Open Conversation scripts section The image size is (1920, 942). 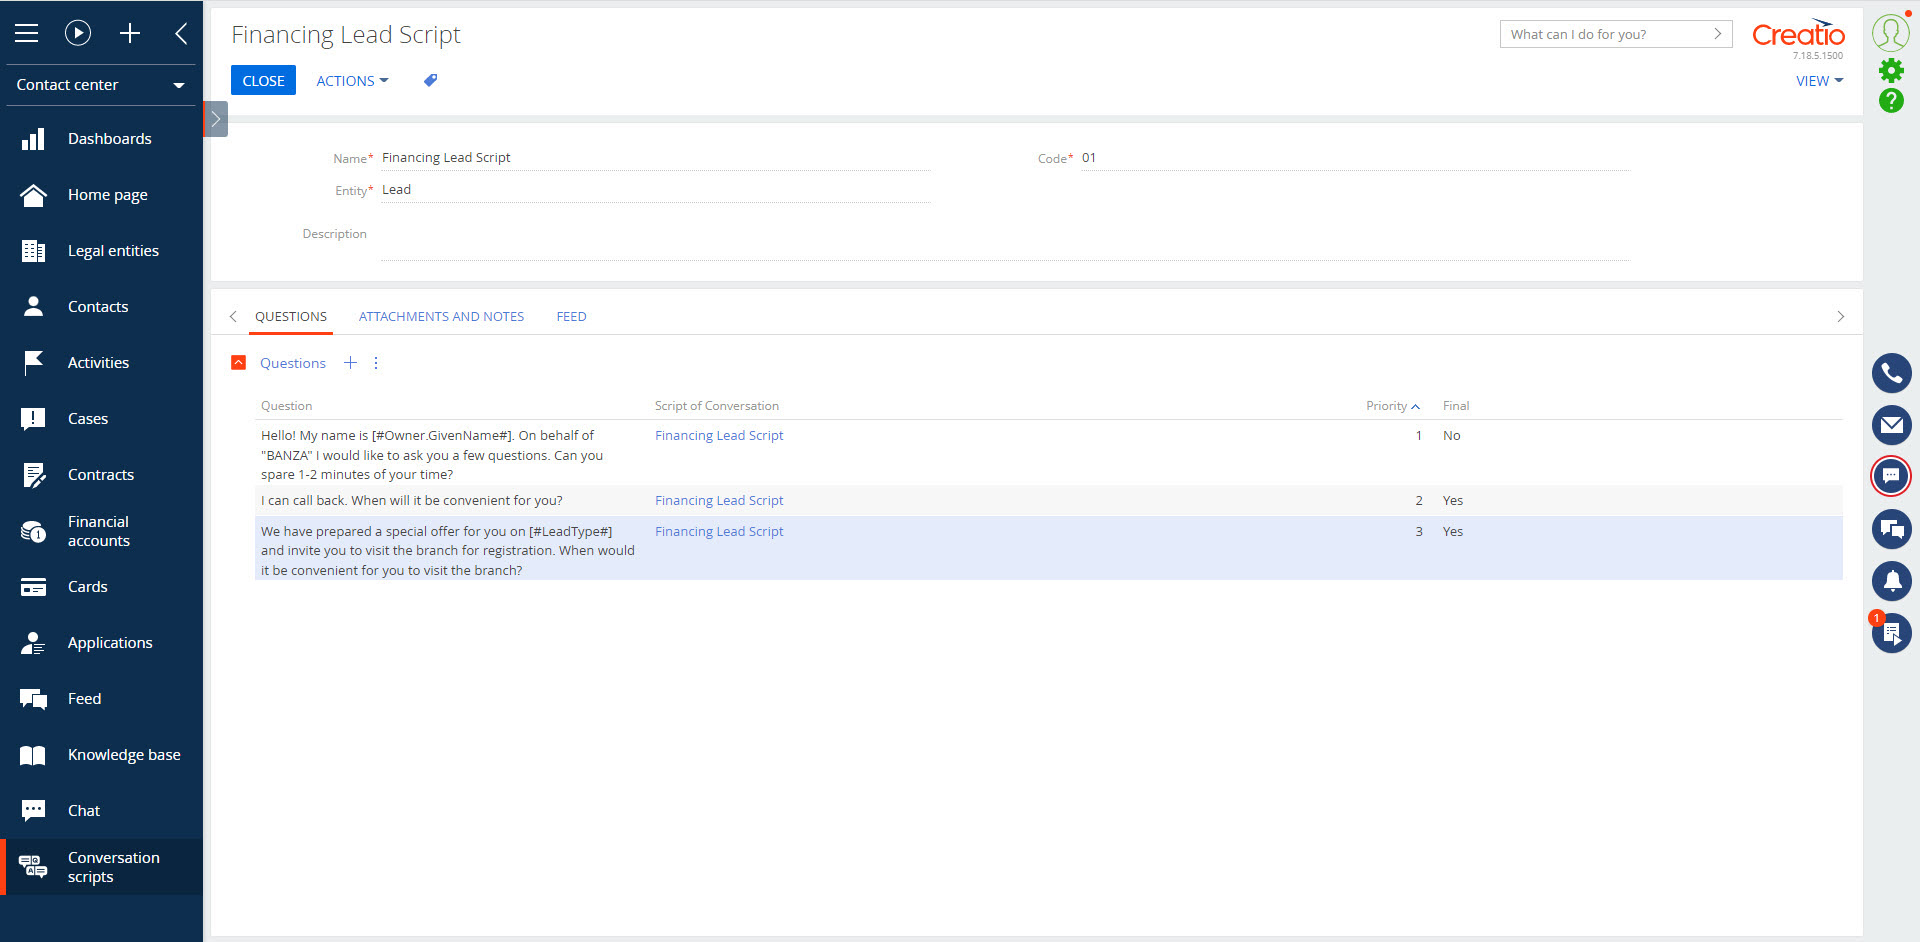point(101,867)
